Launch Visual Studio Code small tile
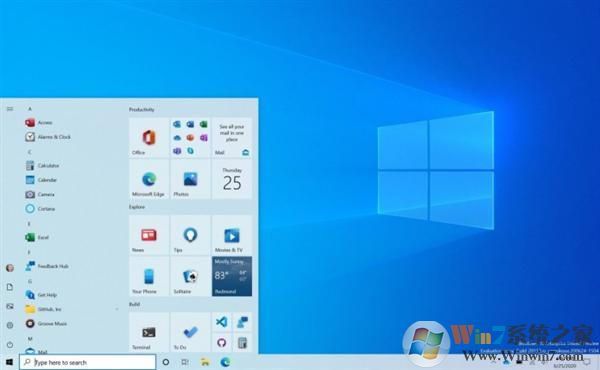 click(x=222, y=322)
